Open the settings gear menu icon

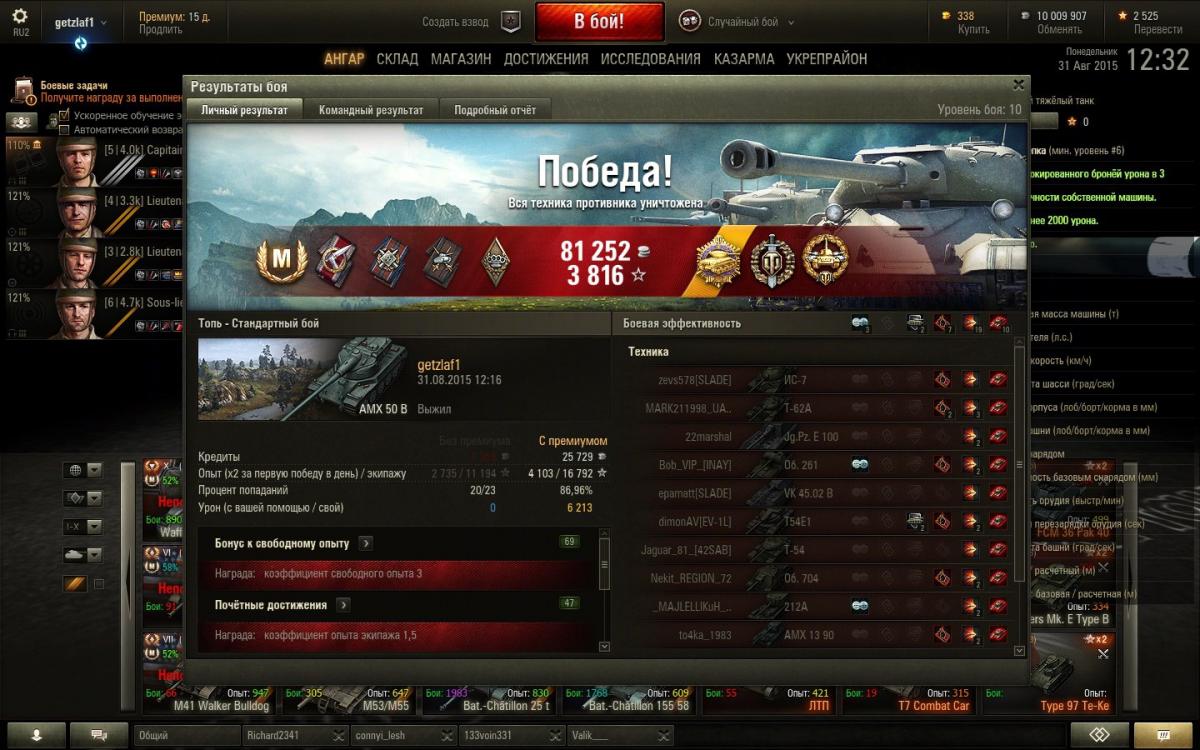20,17
